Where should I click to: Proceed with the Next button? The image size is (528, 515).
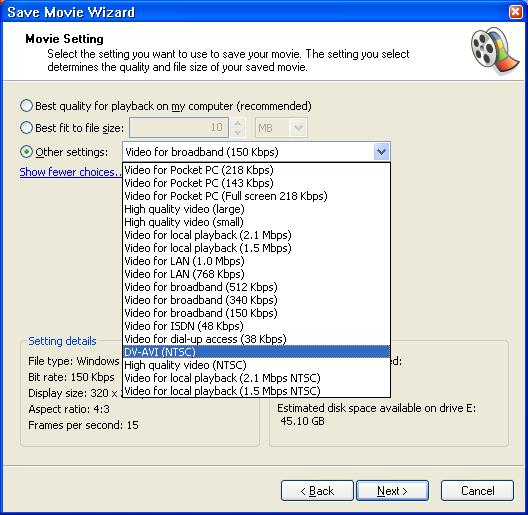click(392, 491)
